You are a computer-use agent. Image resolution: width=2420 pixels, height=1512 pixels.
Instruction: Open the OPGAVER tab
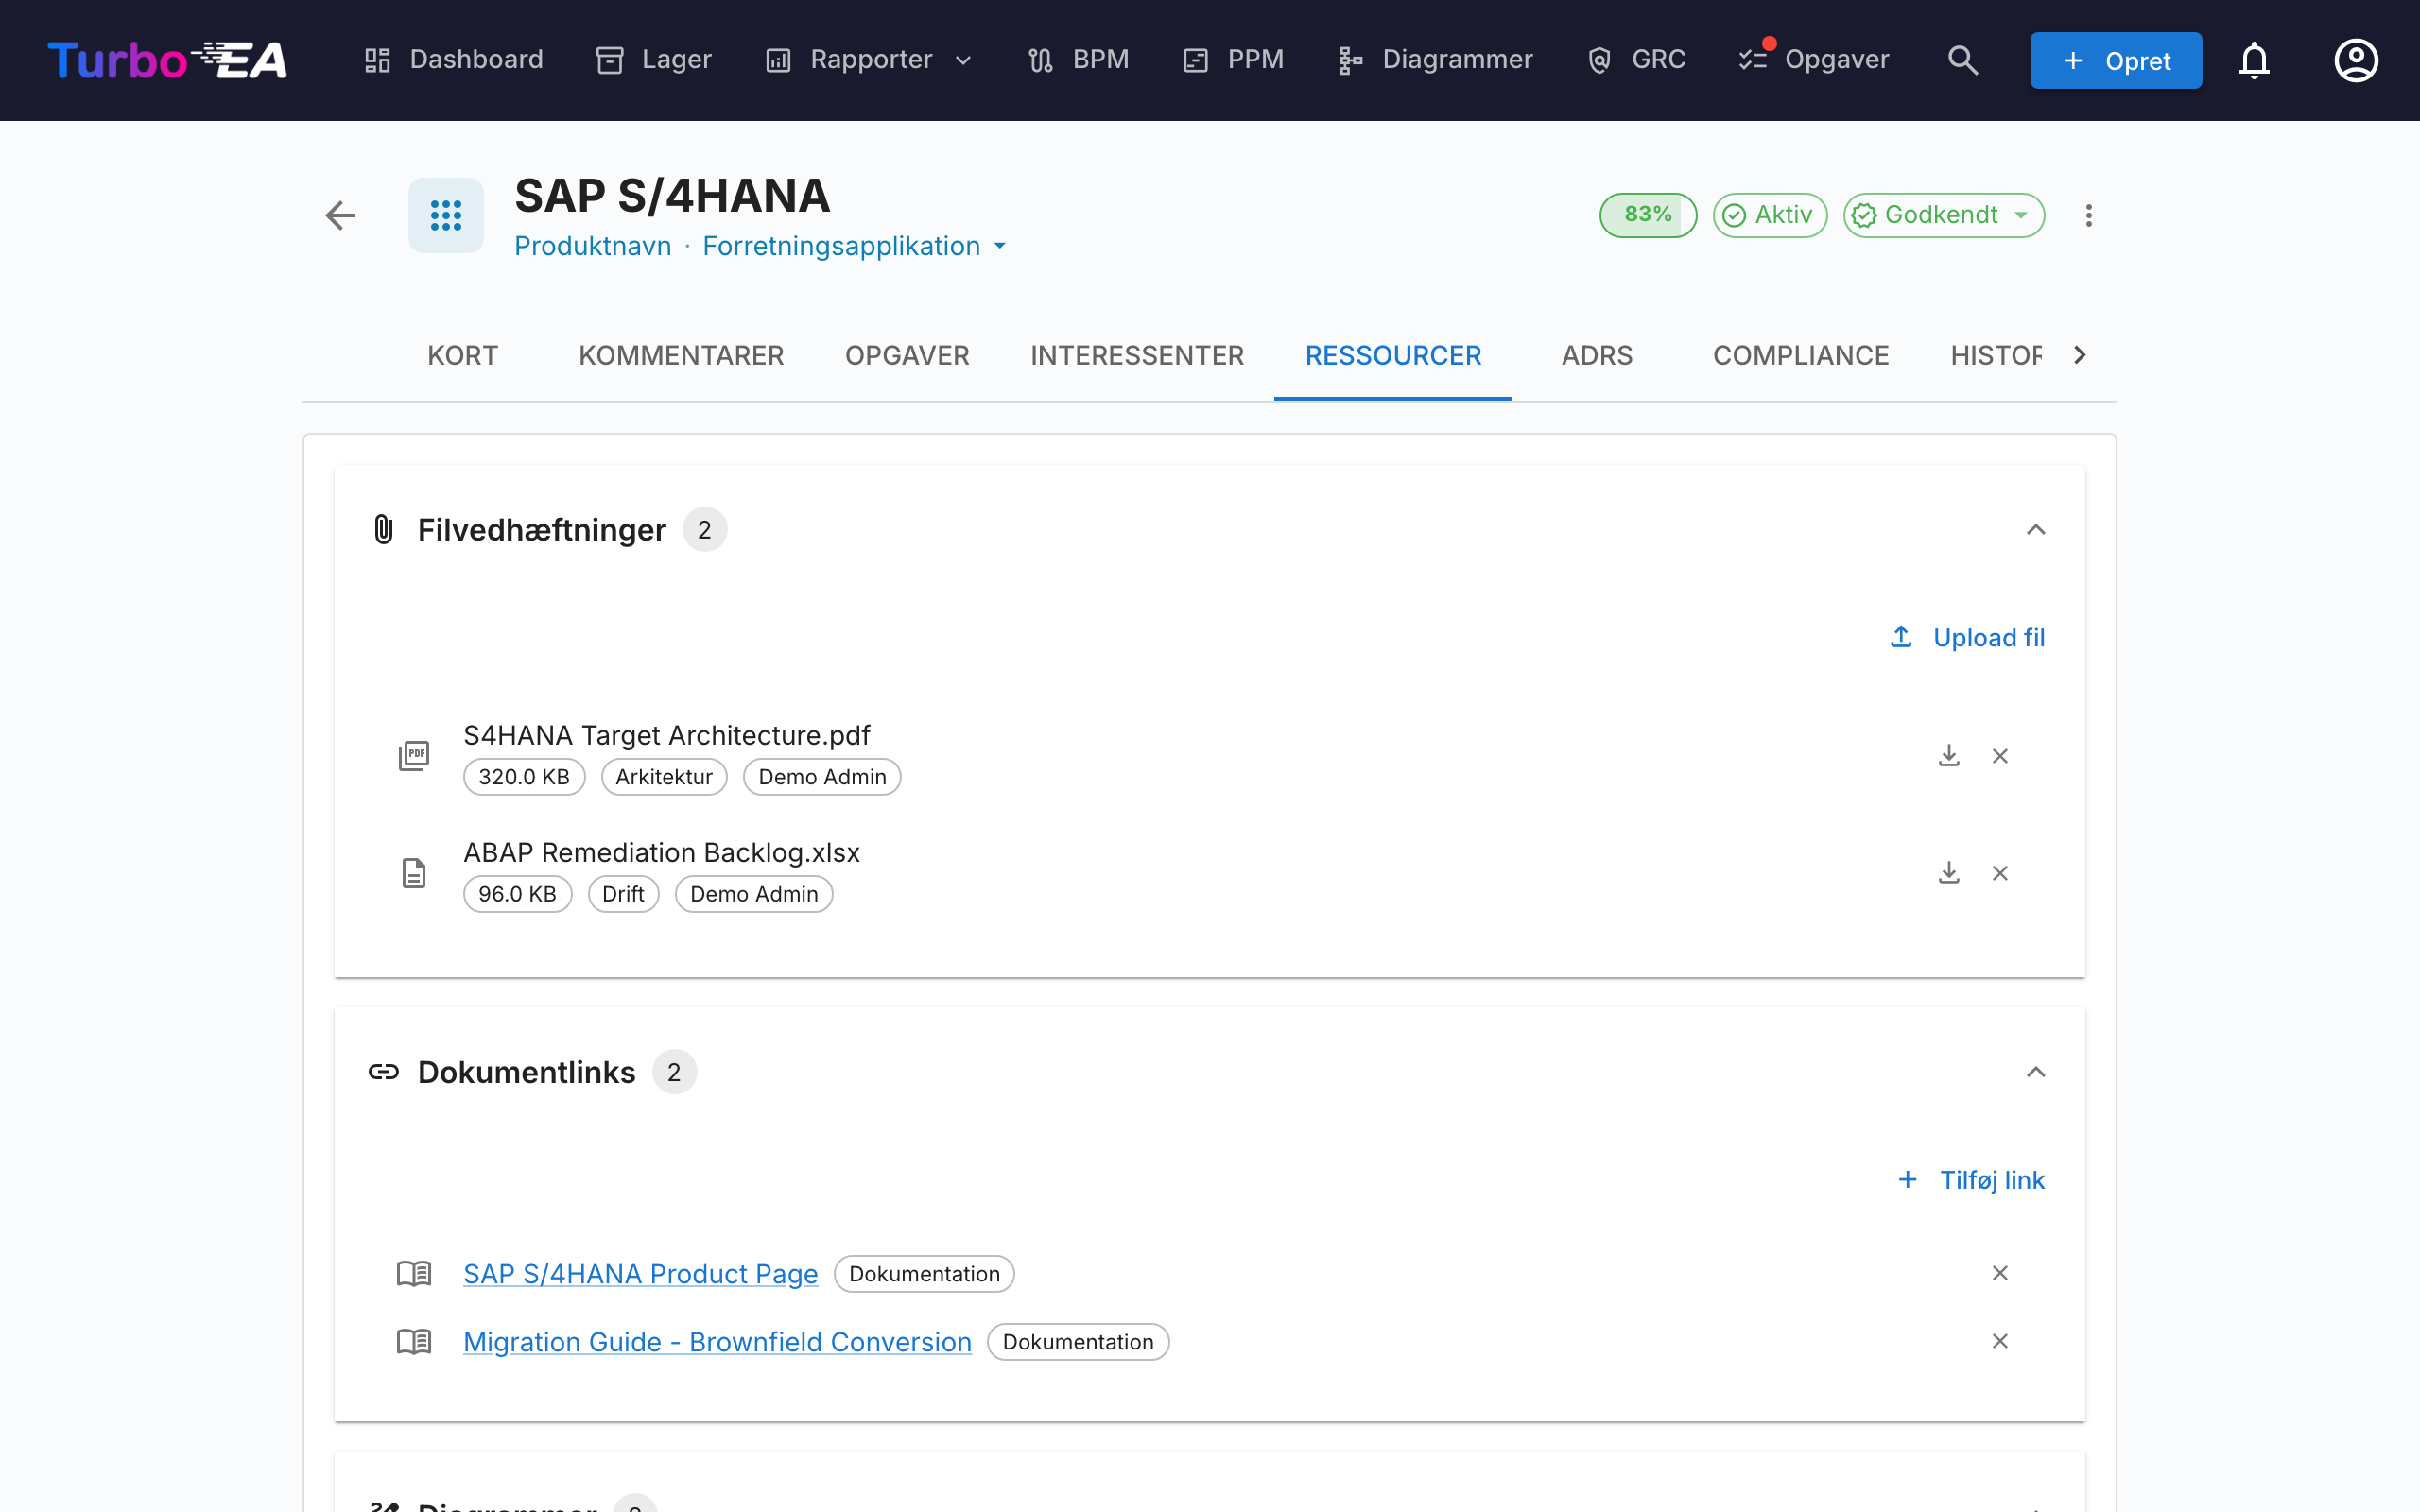907,356
